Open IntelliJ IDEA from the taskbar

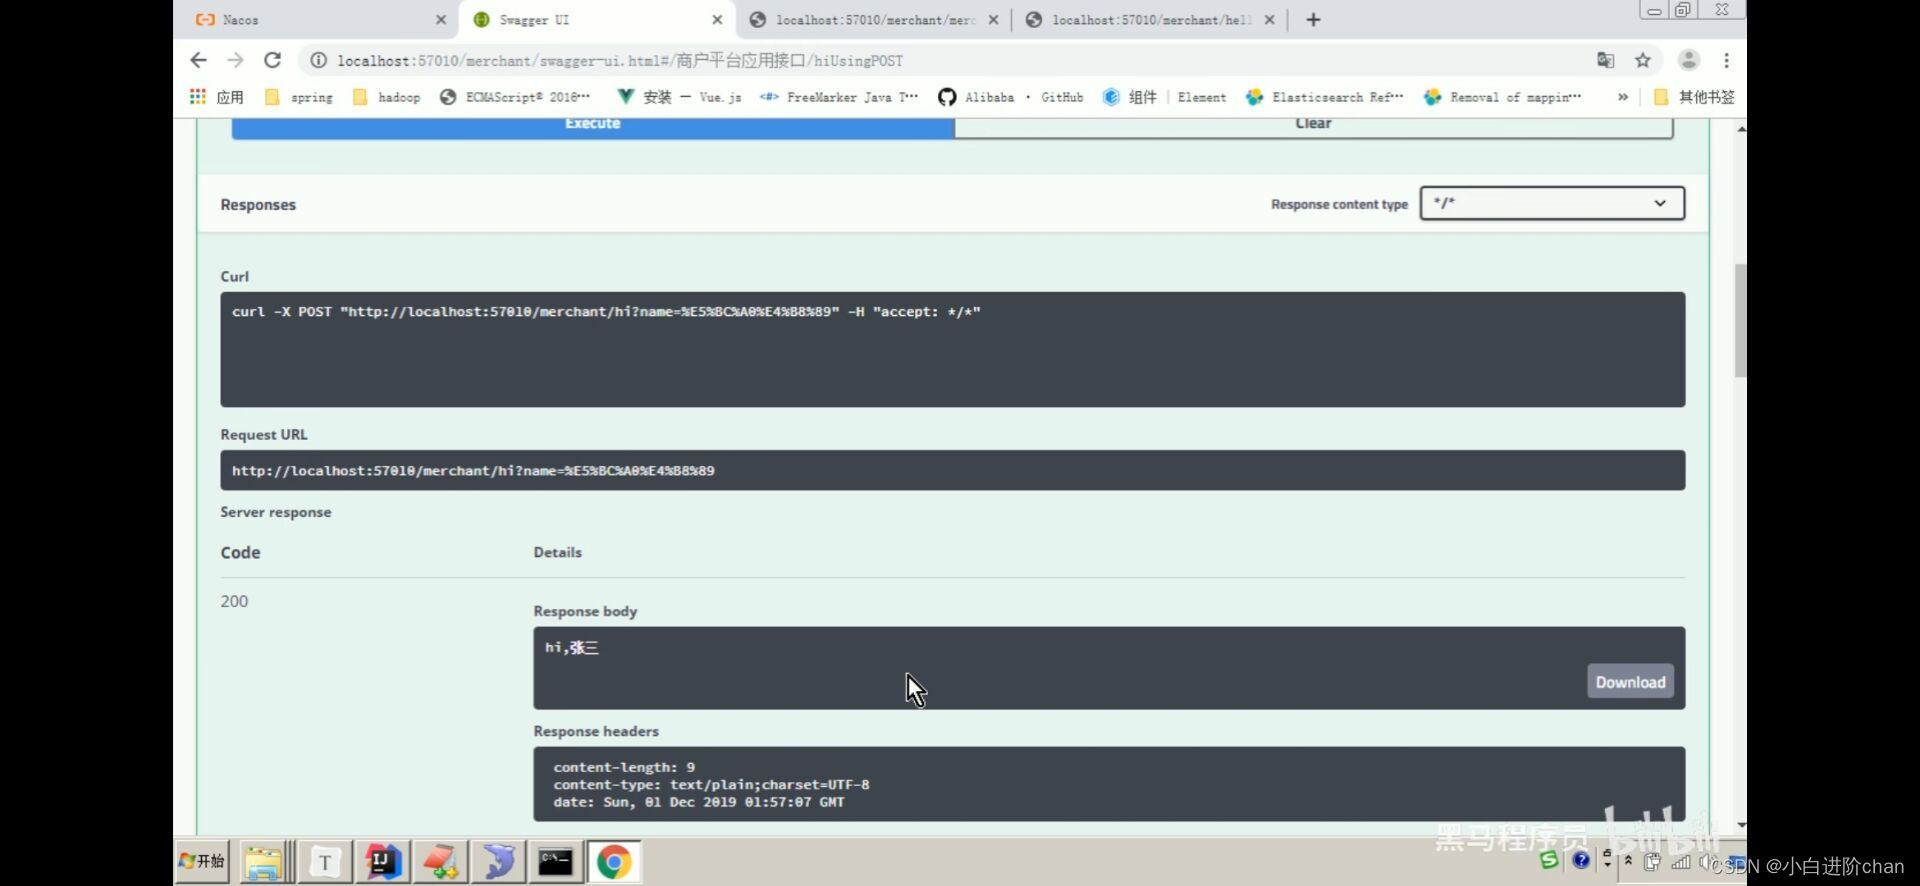click(x=383, y=862)
